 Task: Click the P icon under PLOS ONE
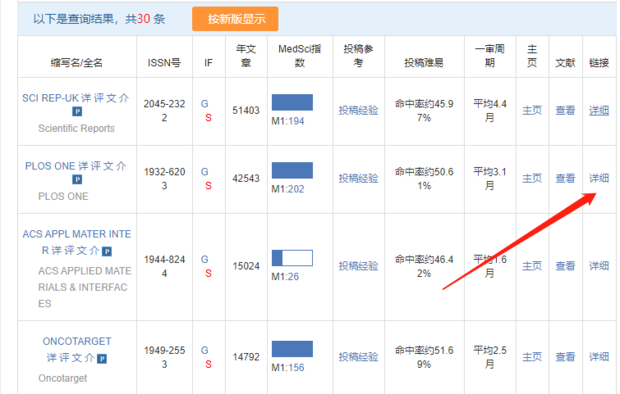(77, 180)
